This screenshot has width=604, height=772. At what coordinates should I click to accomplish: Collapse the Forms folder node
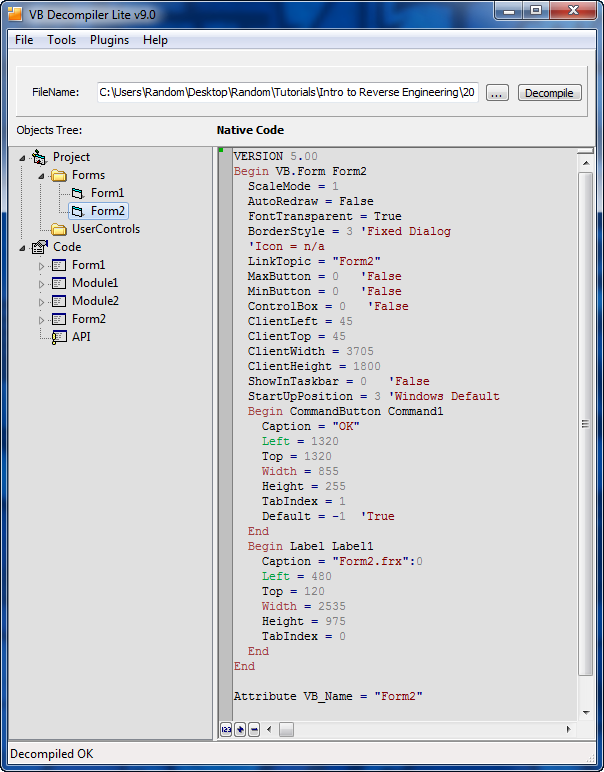coord(41,176)
